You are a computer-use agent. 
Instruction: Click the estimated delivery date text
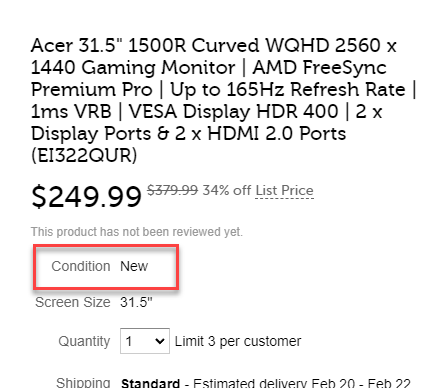click(302, 383)
